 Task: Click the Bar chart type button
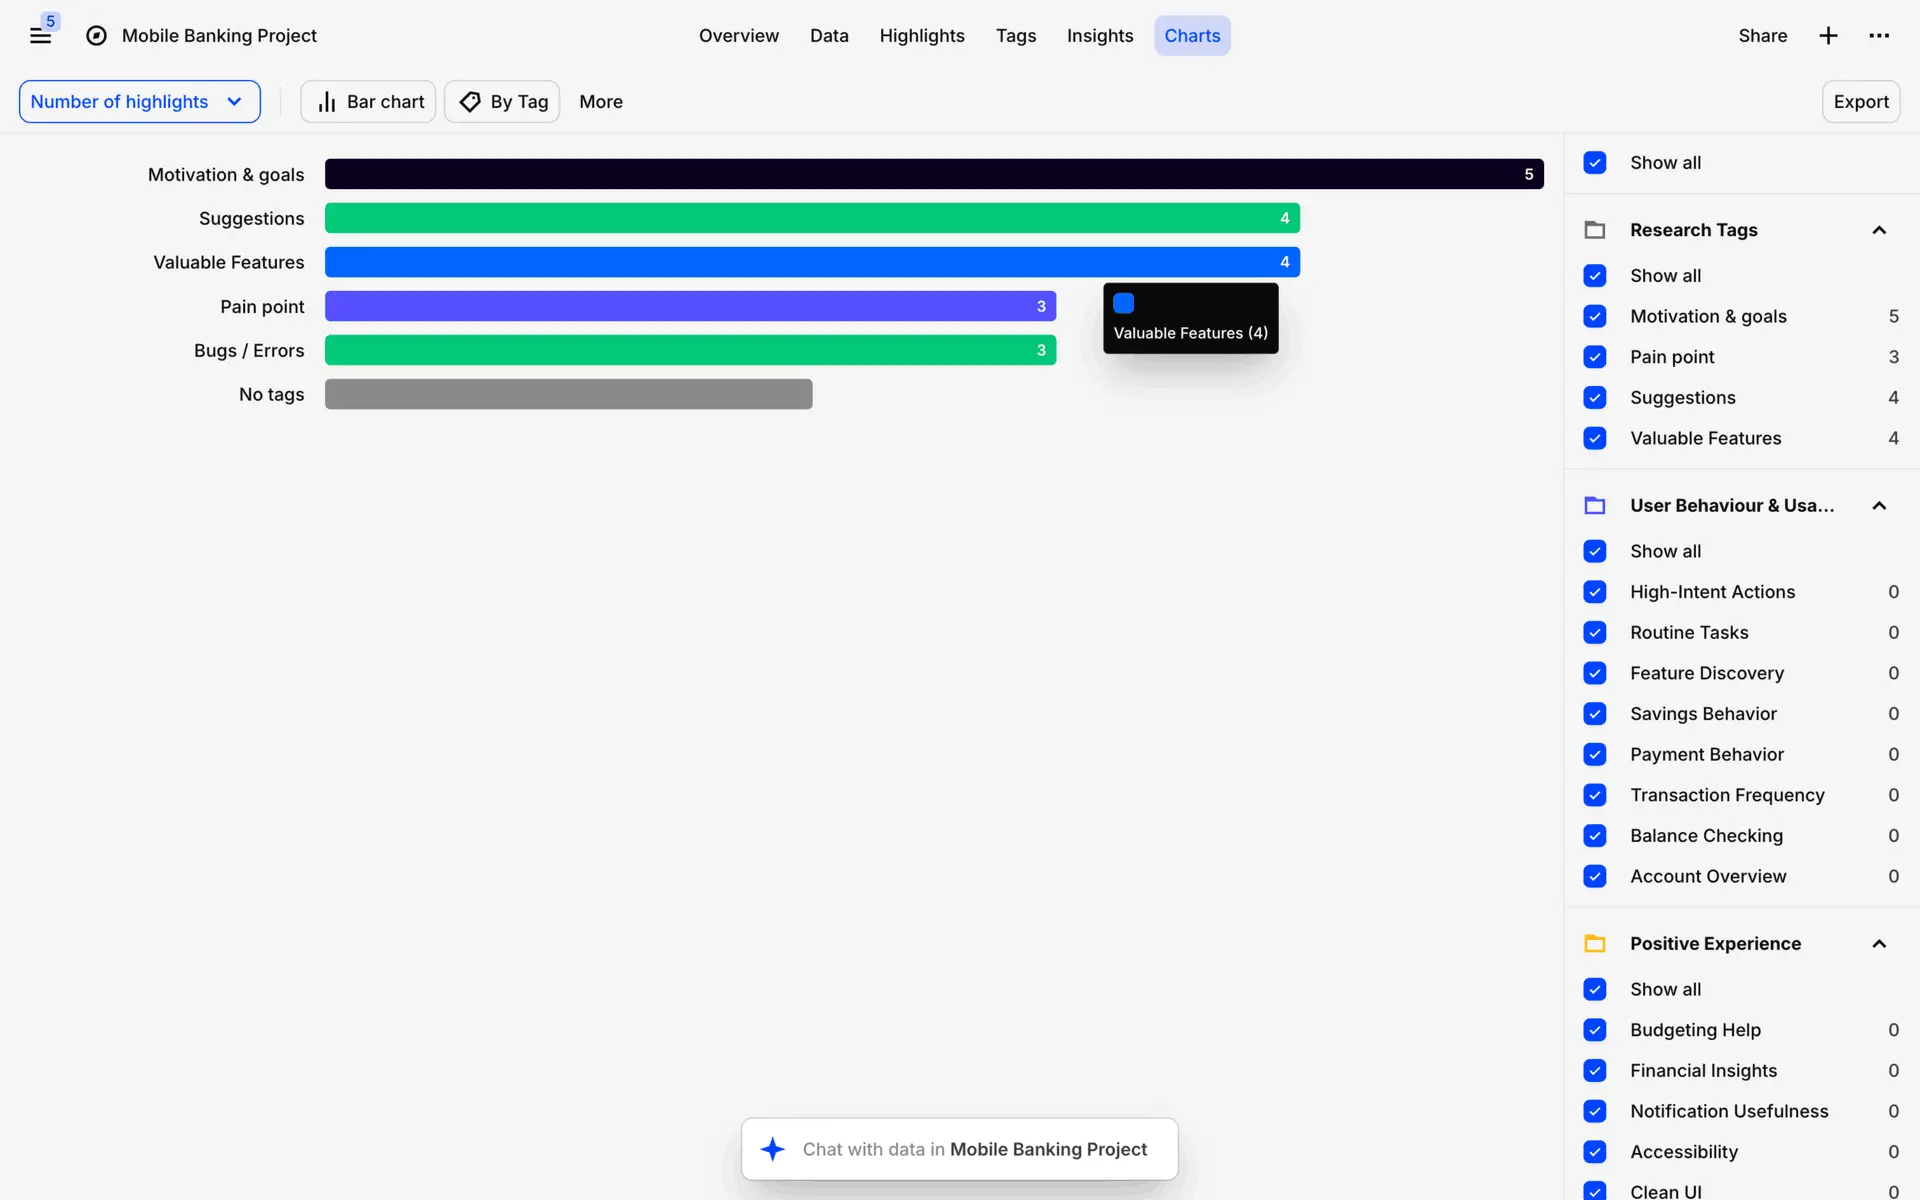point(368,102)
